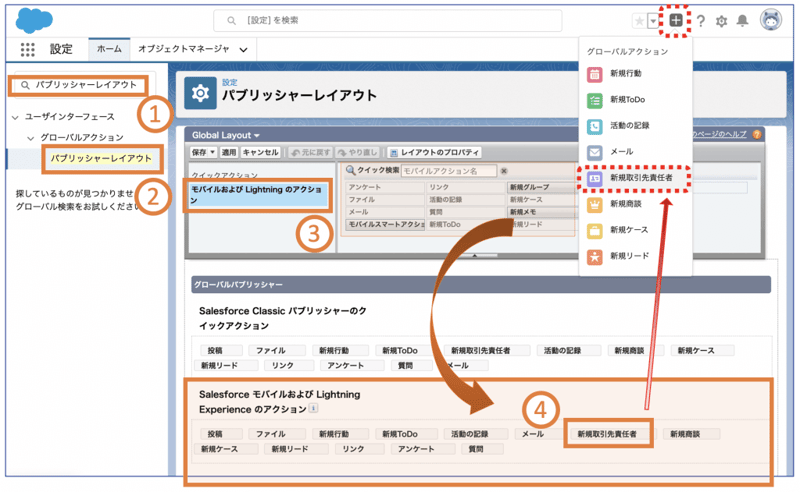This screenshot has width=800, height=492.
Task: Click the 新規ケース briefcase icon
Action: pos(594,231)
